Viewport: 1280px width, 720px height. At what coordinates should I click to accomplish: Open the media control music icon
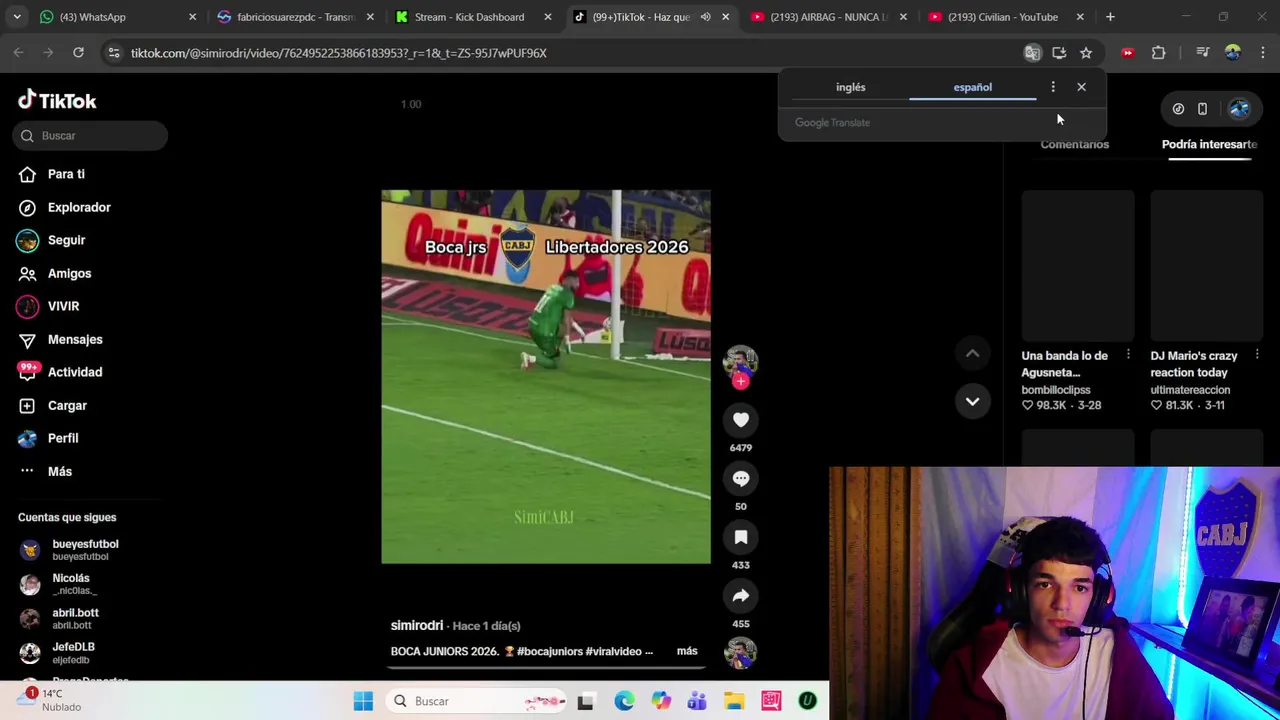(1203, 53)
